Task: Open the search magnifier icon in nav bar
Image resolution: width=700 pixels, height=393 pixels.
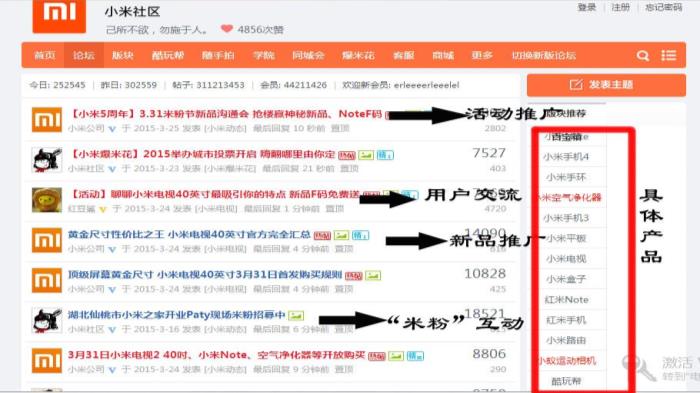Action: 642,55
